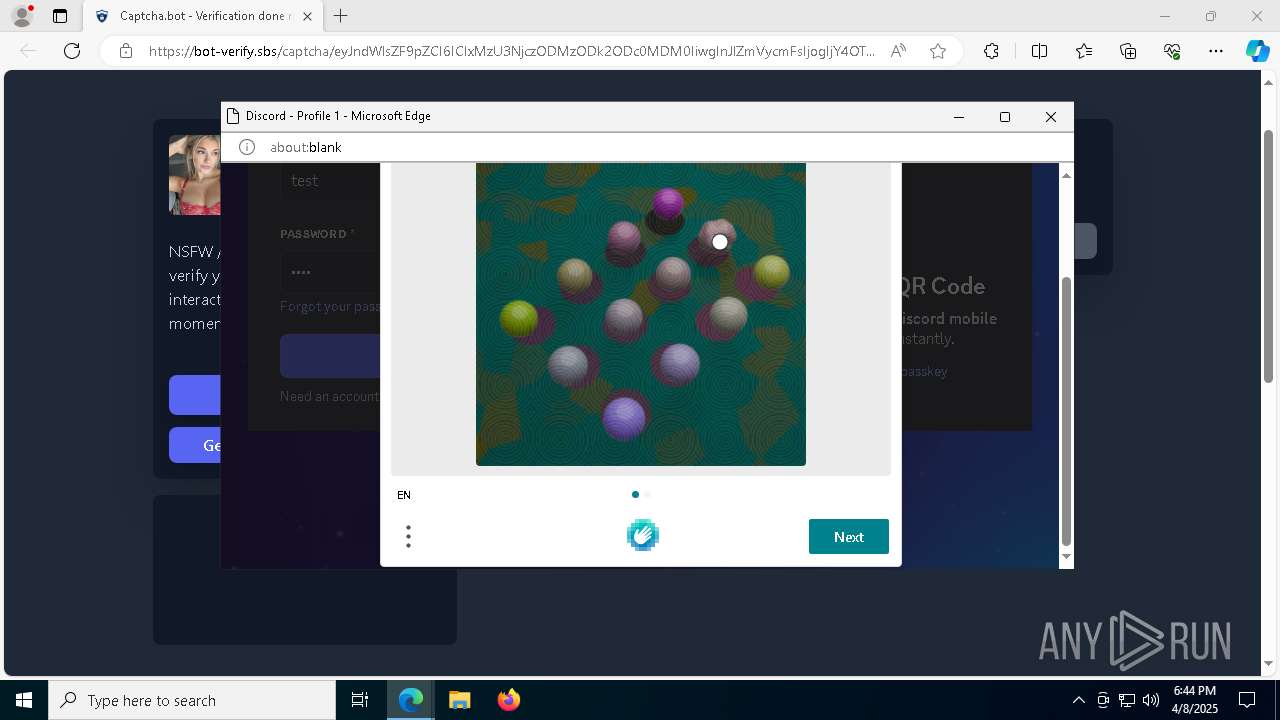1280x720 pixels.
Task: Open File Explorer from taskbar
Action: pos(459,700)
